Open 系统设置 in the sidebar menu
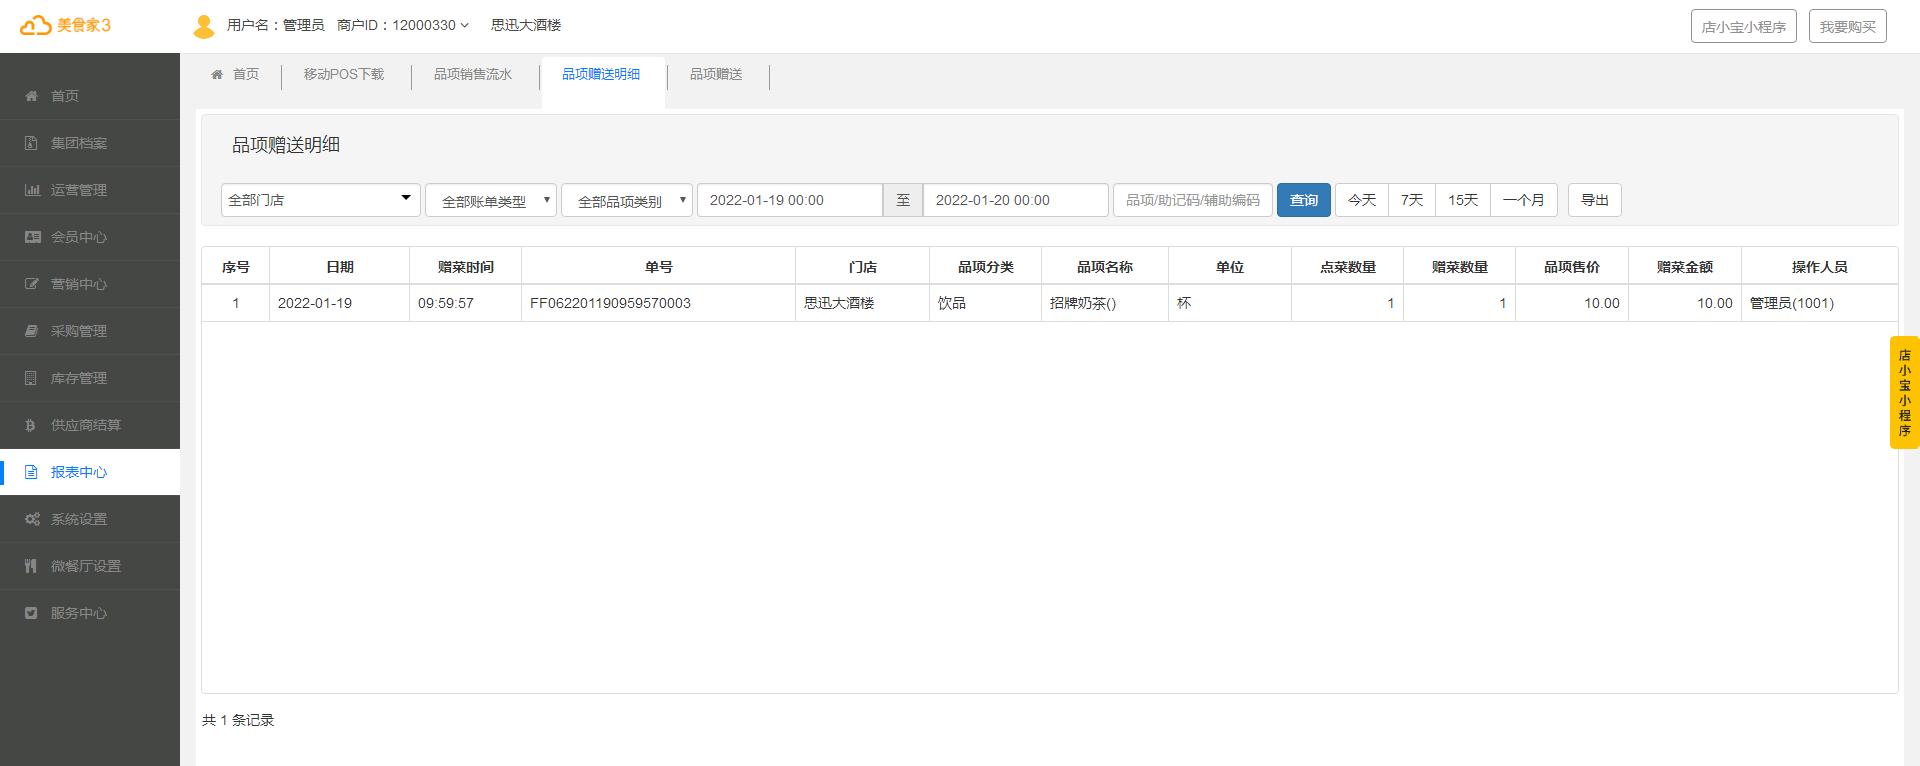Screen dimensions: 1920x766 (90, 519)
